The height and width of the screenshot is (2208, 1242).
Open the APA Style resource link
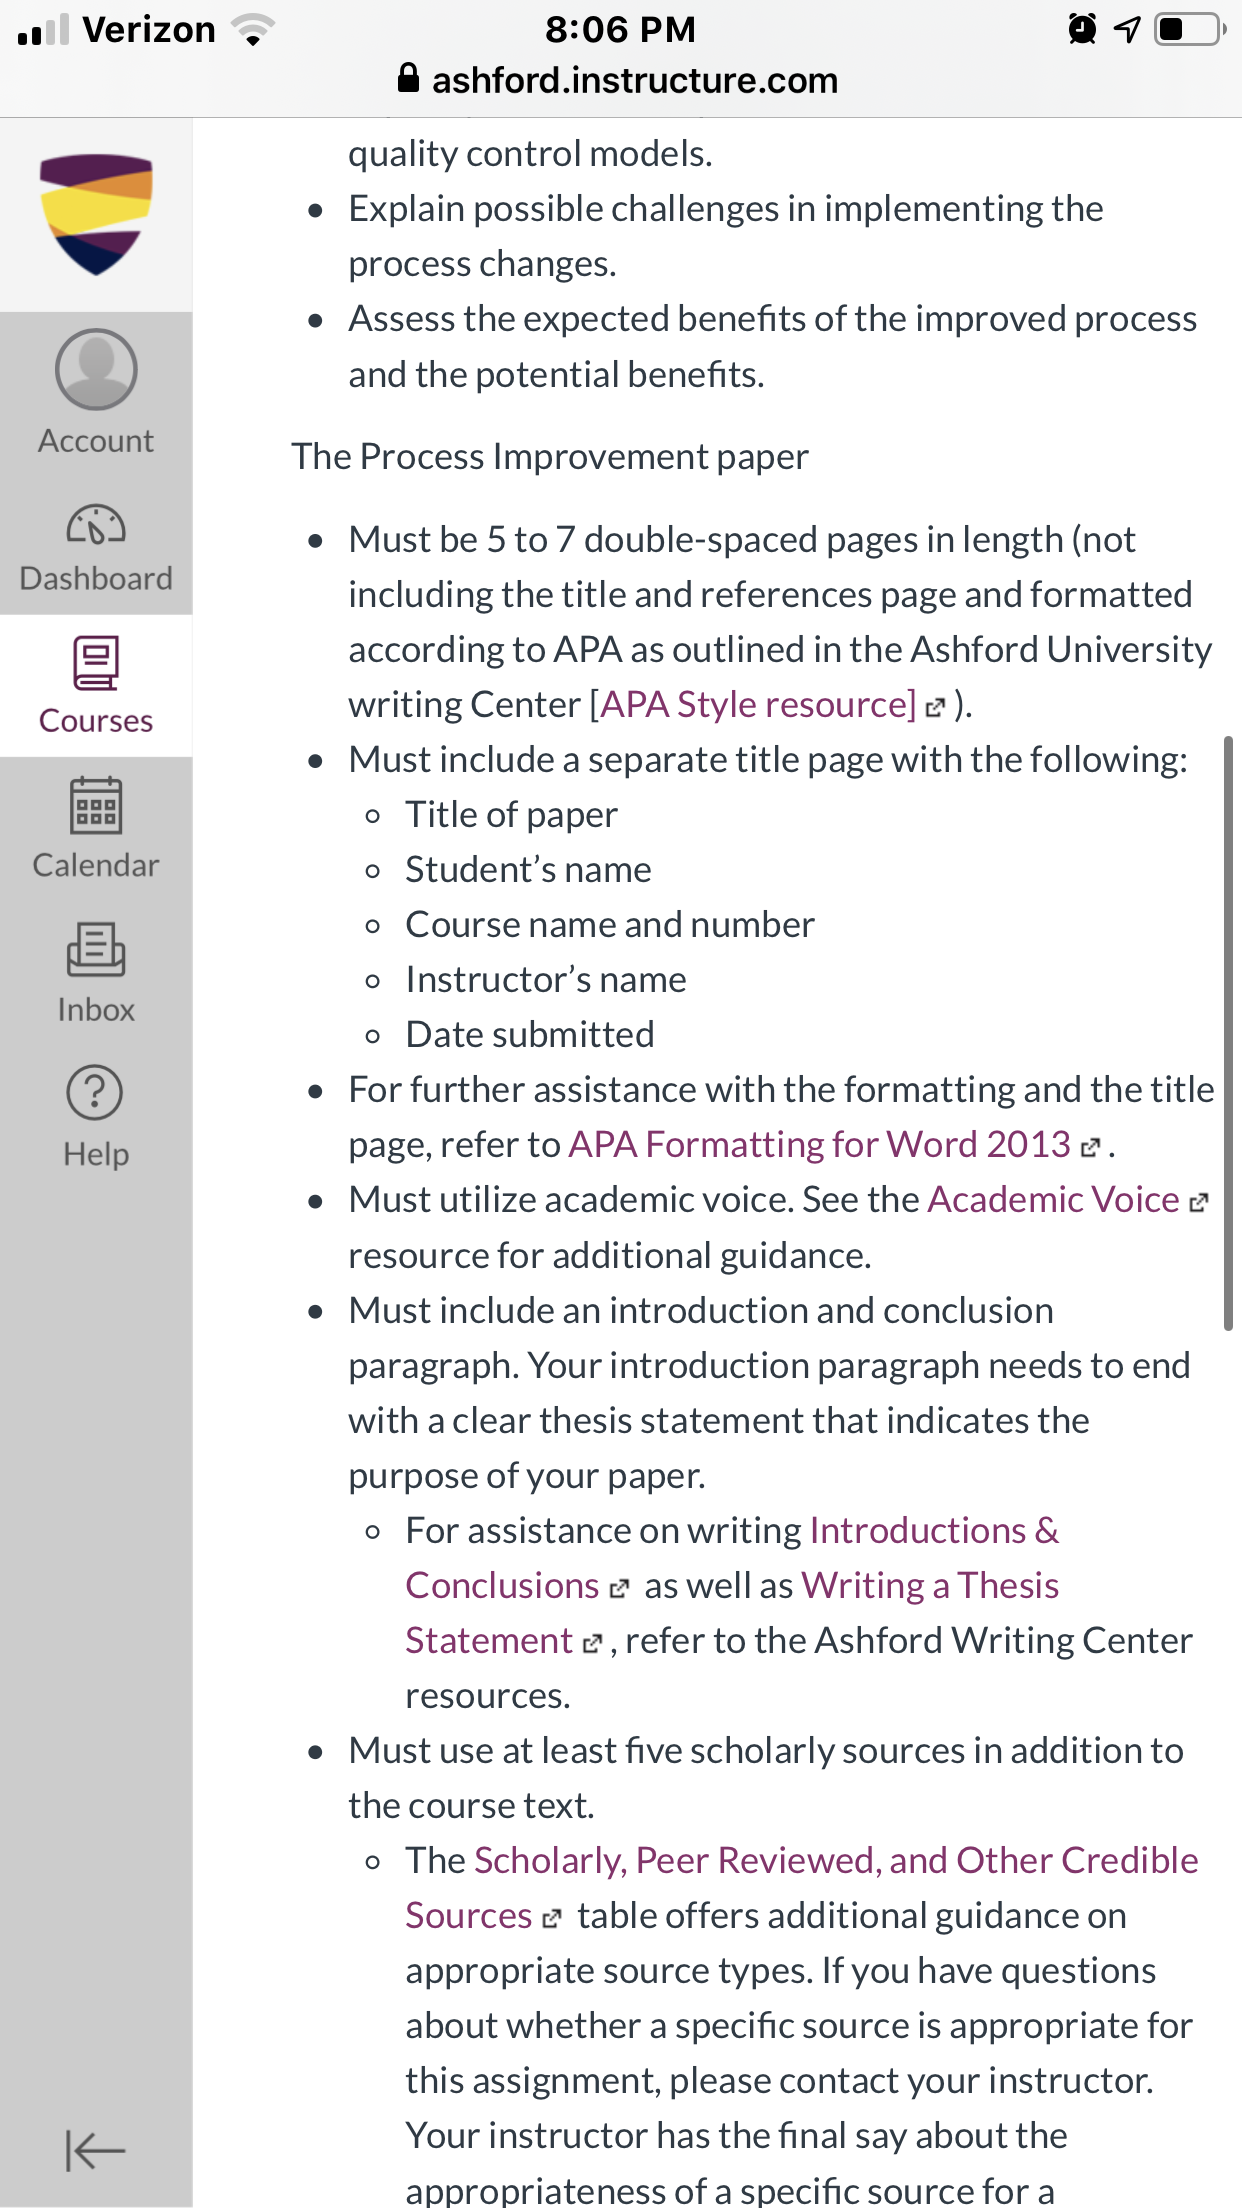757,705
